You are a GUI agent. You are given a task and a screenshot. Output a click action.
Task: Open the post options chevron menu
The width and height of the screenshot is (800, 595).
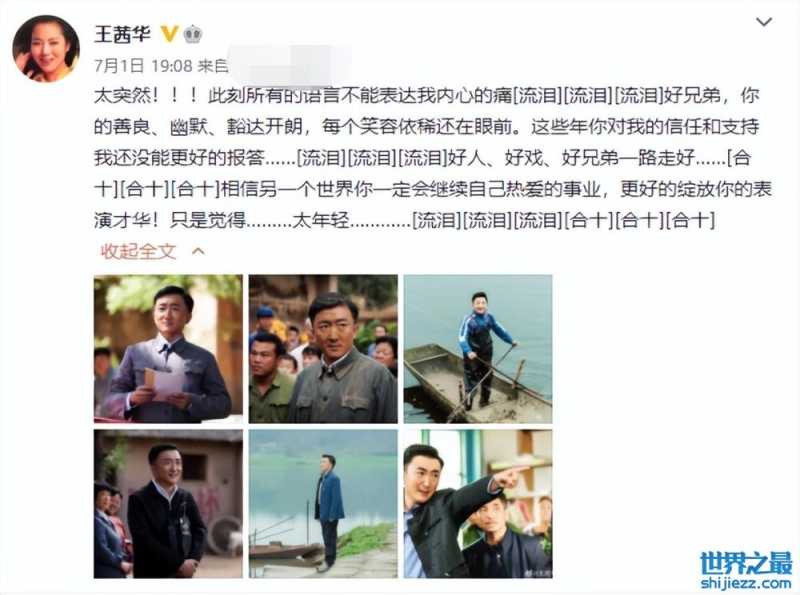point(764,22)
